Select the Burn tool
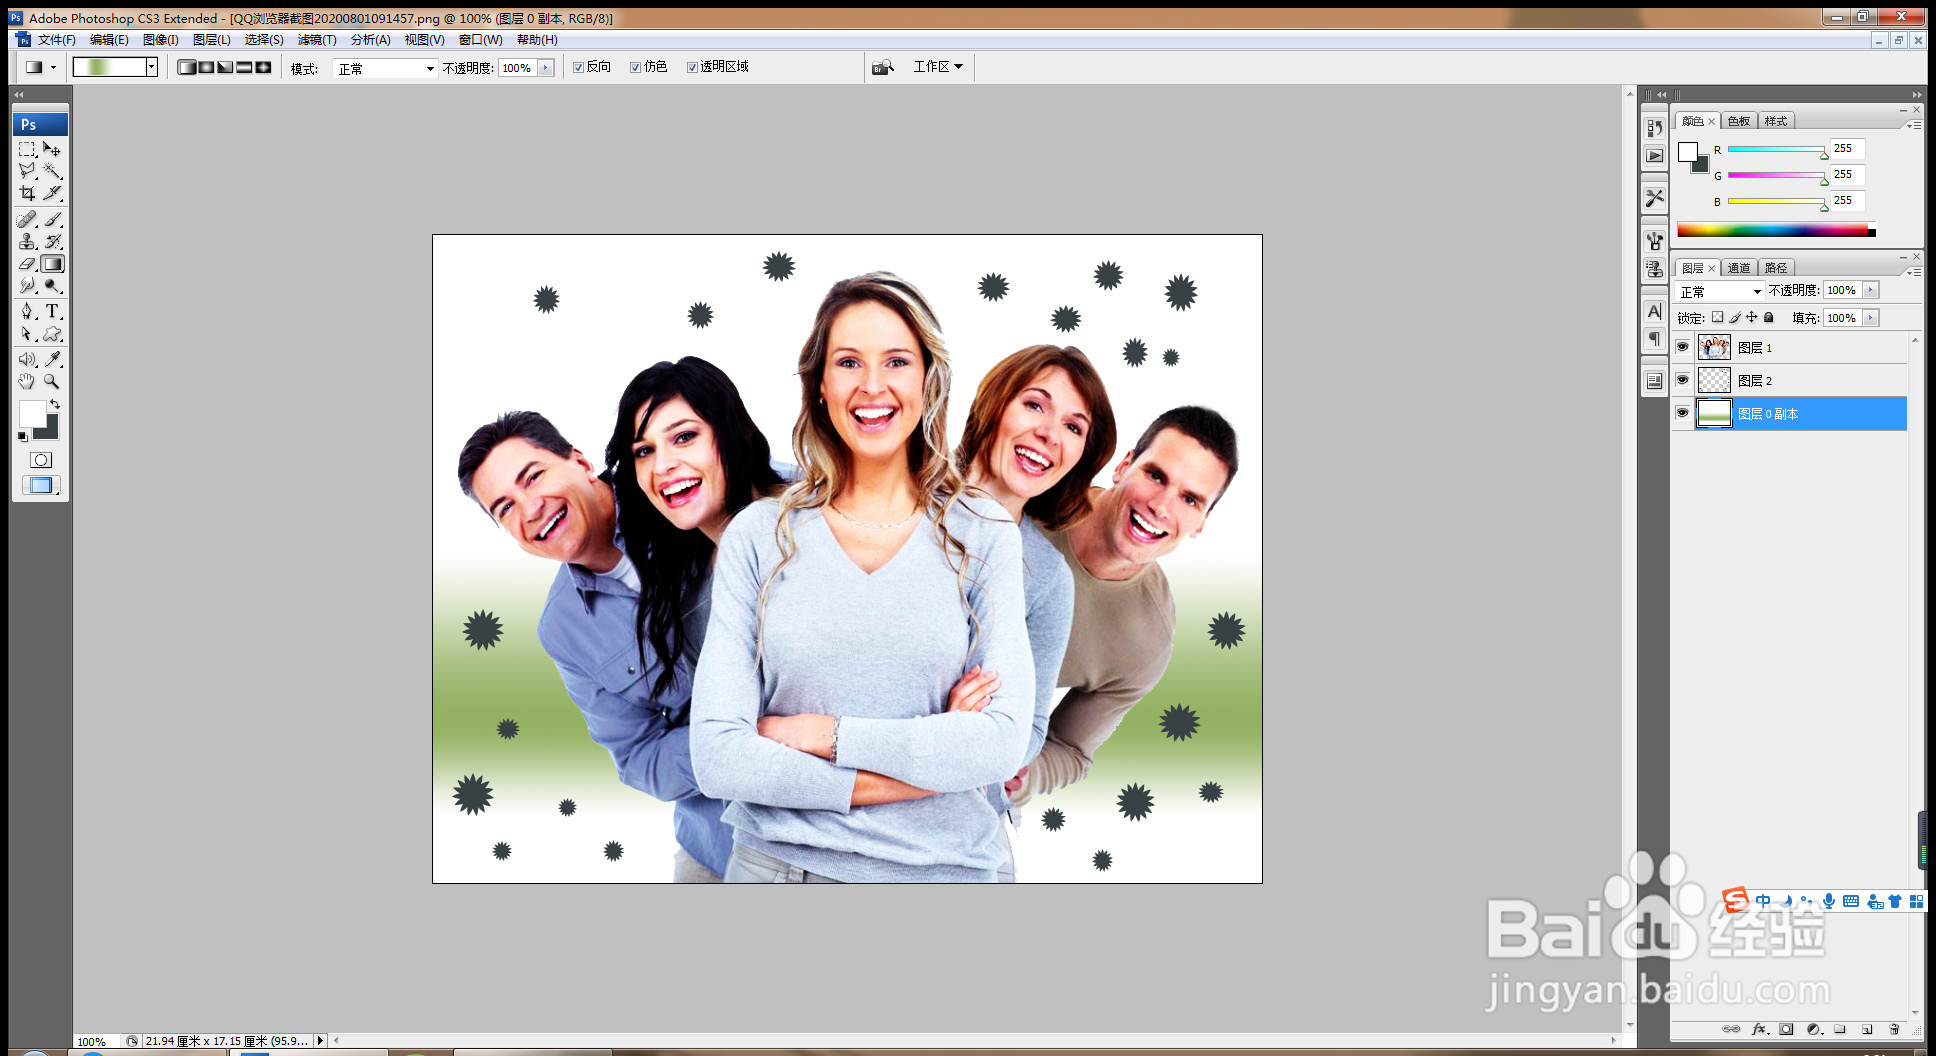Screen dimensions: 1936x1056 (x=53, y=286)
